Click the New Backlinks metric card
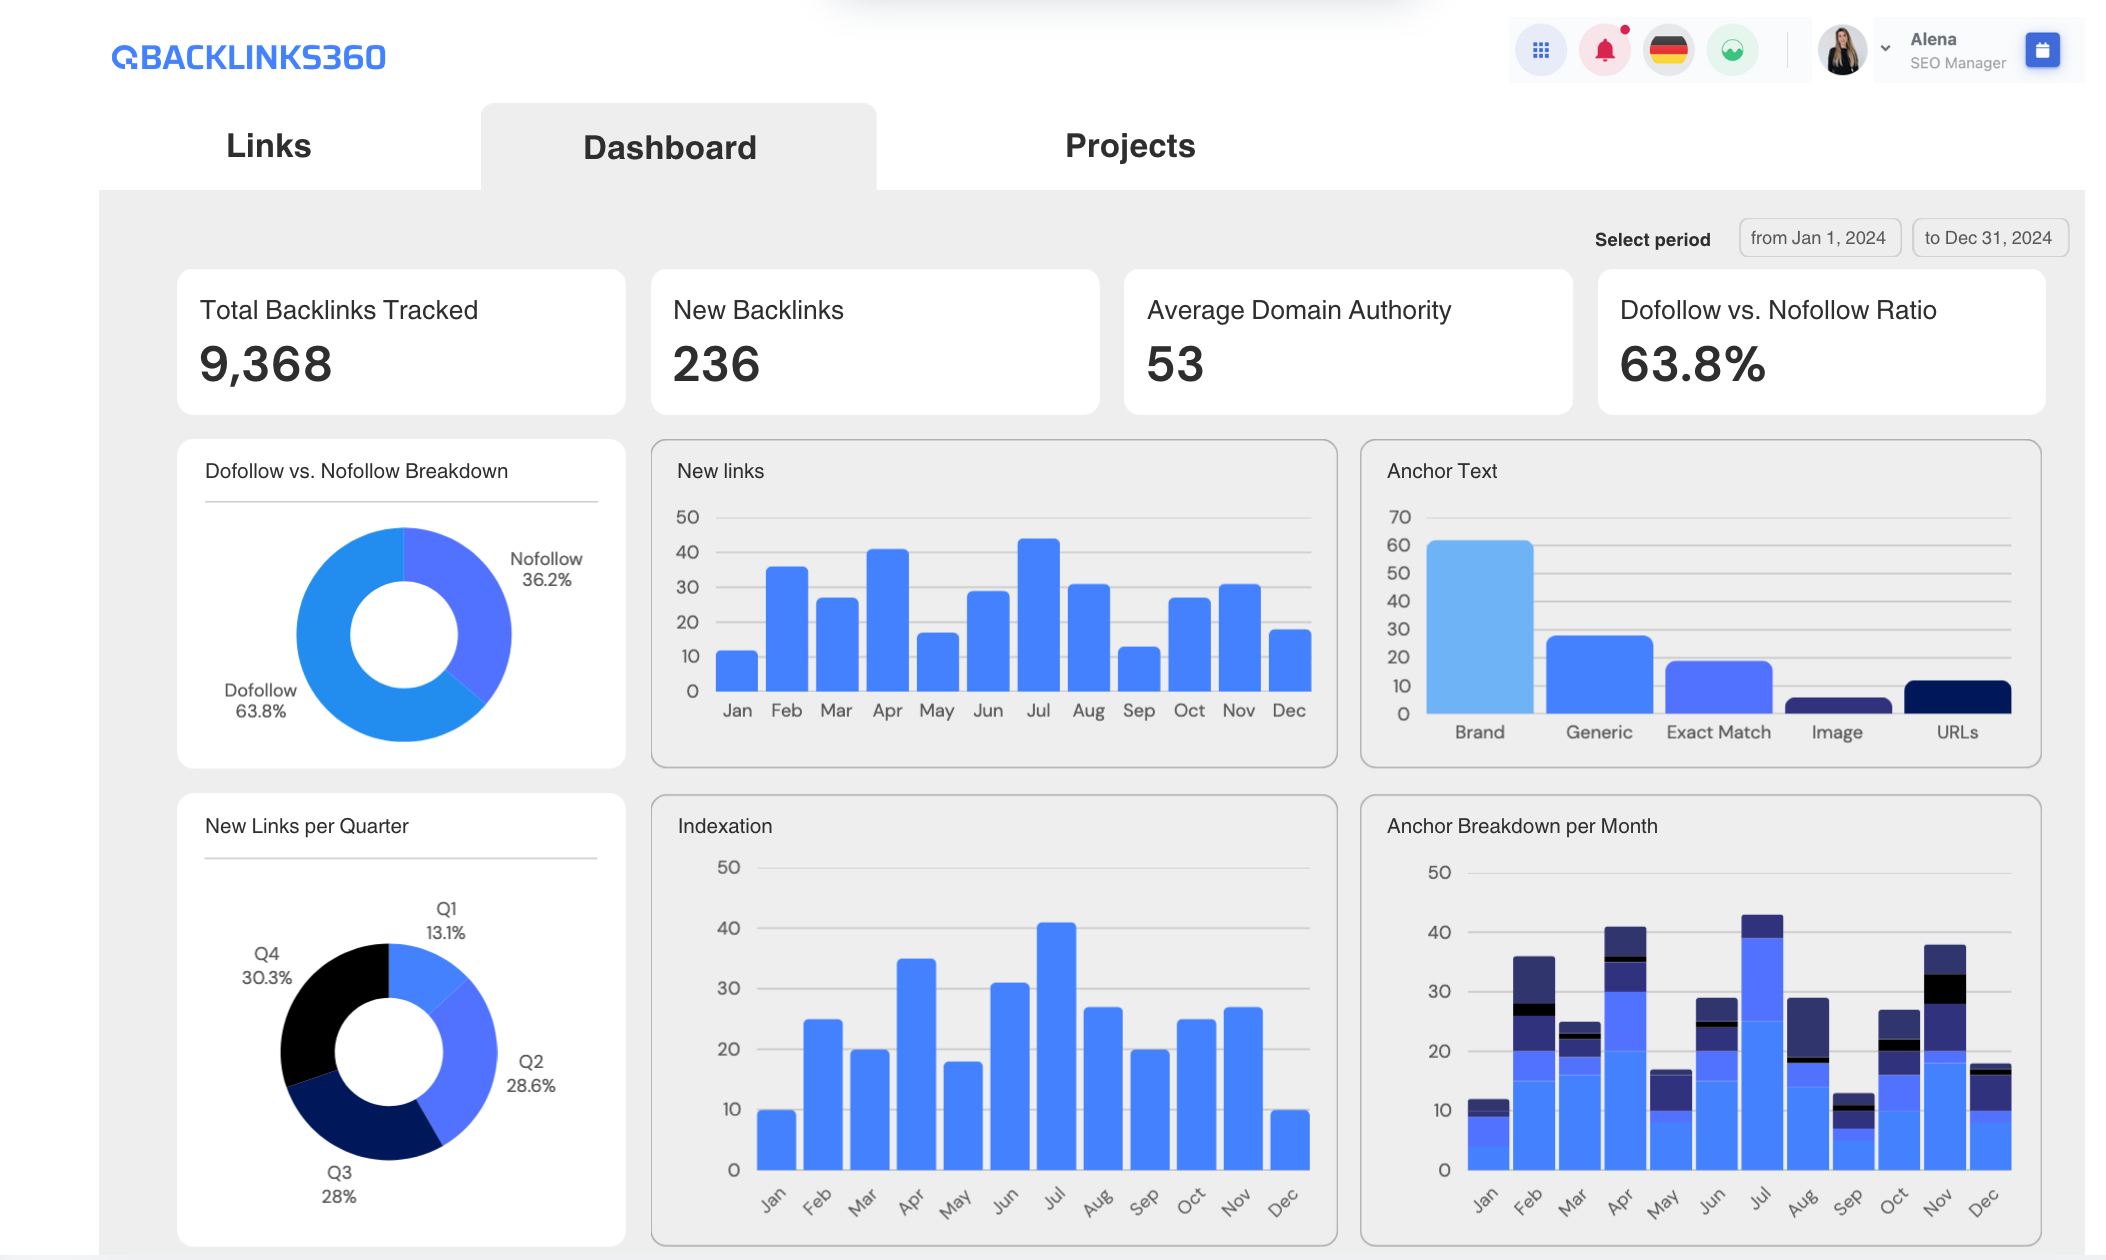2106x1260 pixels. [875, 341]
